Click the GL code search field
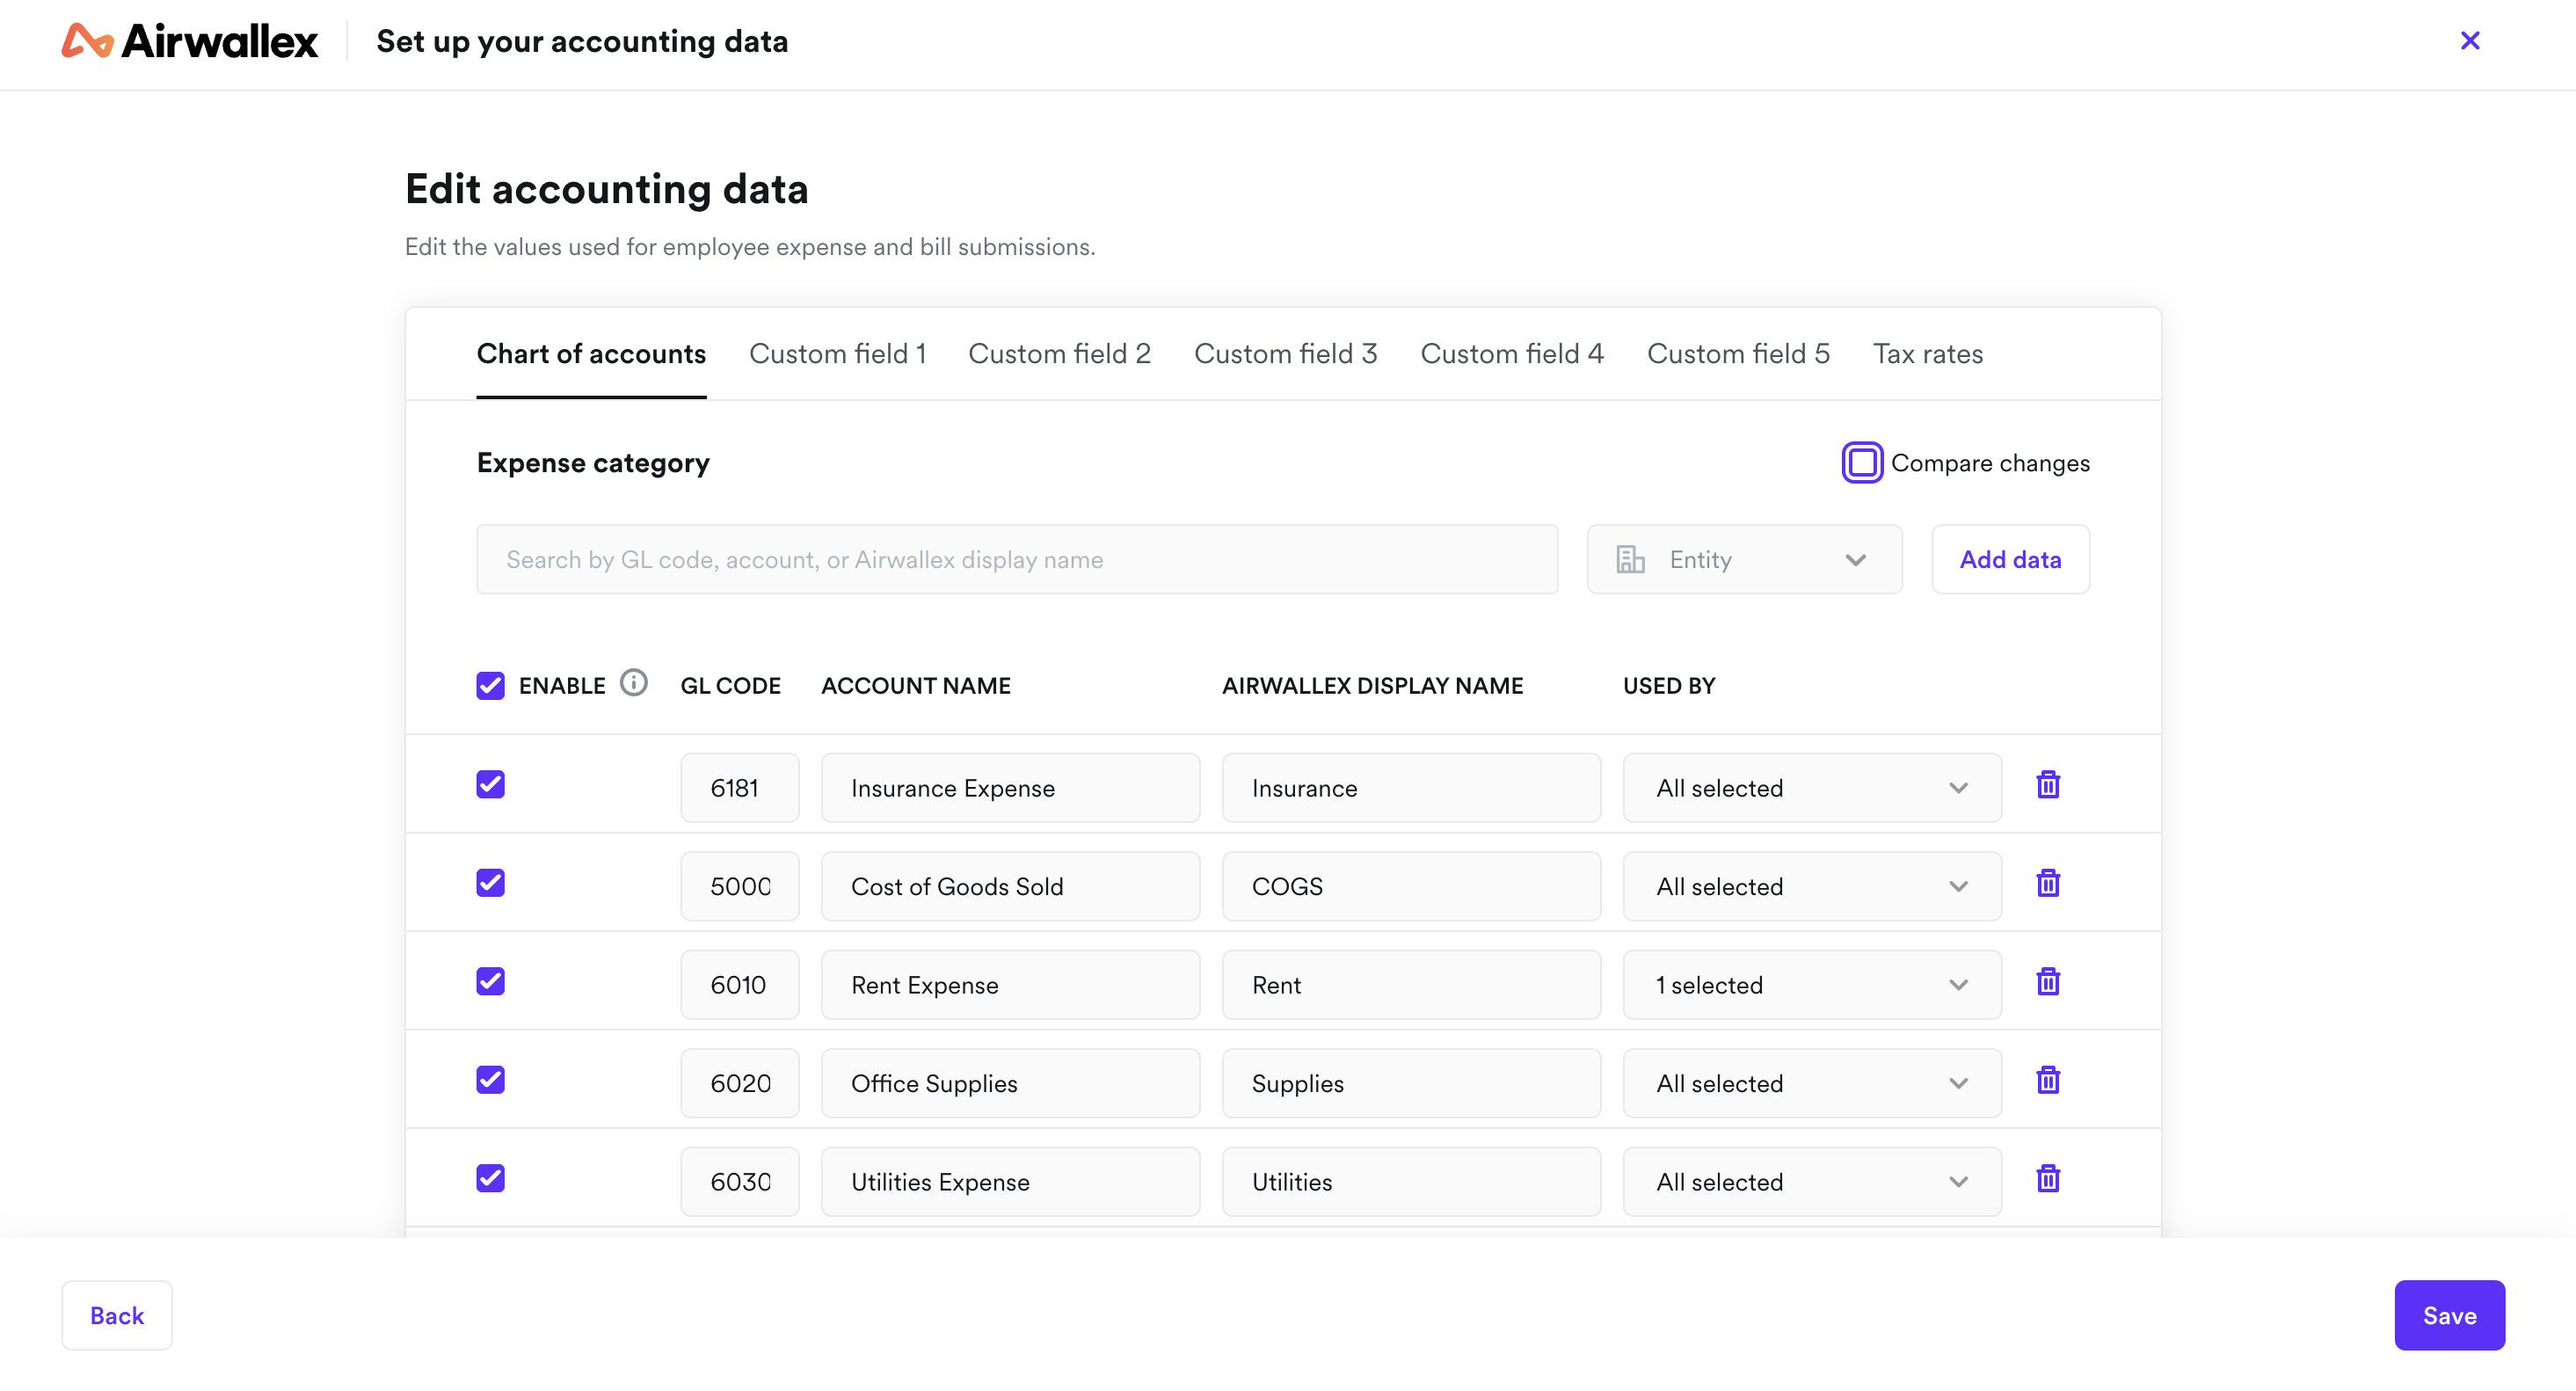 1016,559
